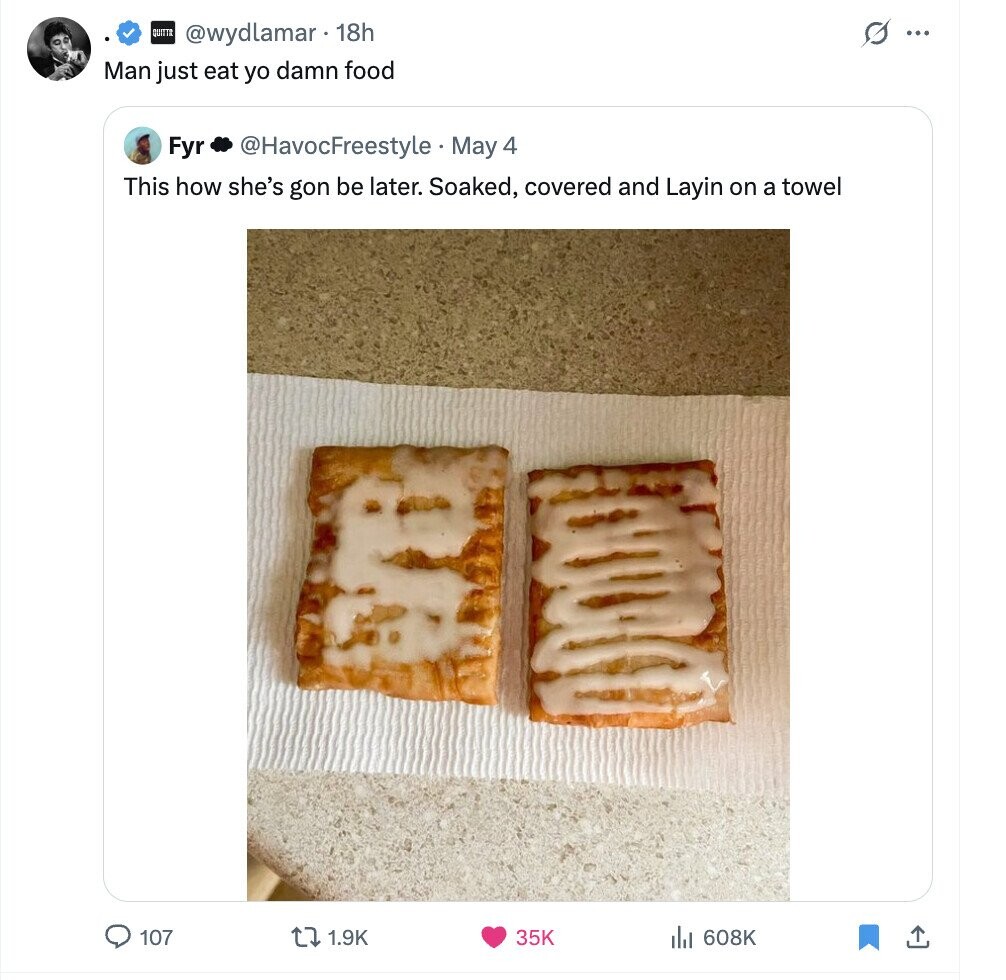Click the QUITTR affiliation badge

[x=161, y=34]
